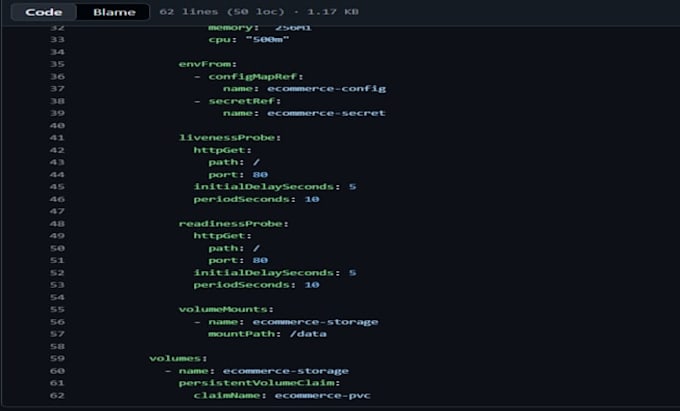
Task: Click the persistentVolumeClaim: key
Action: pyautogui.click(x=259, y=383)
